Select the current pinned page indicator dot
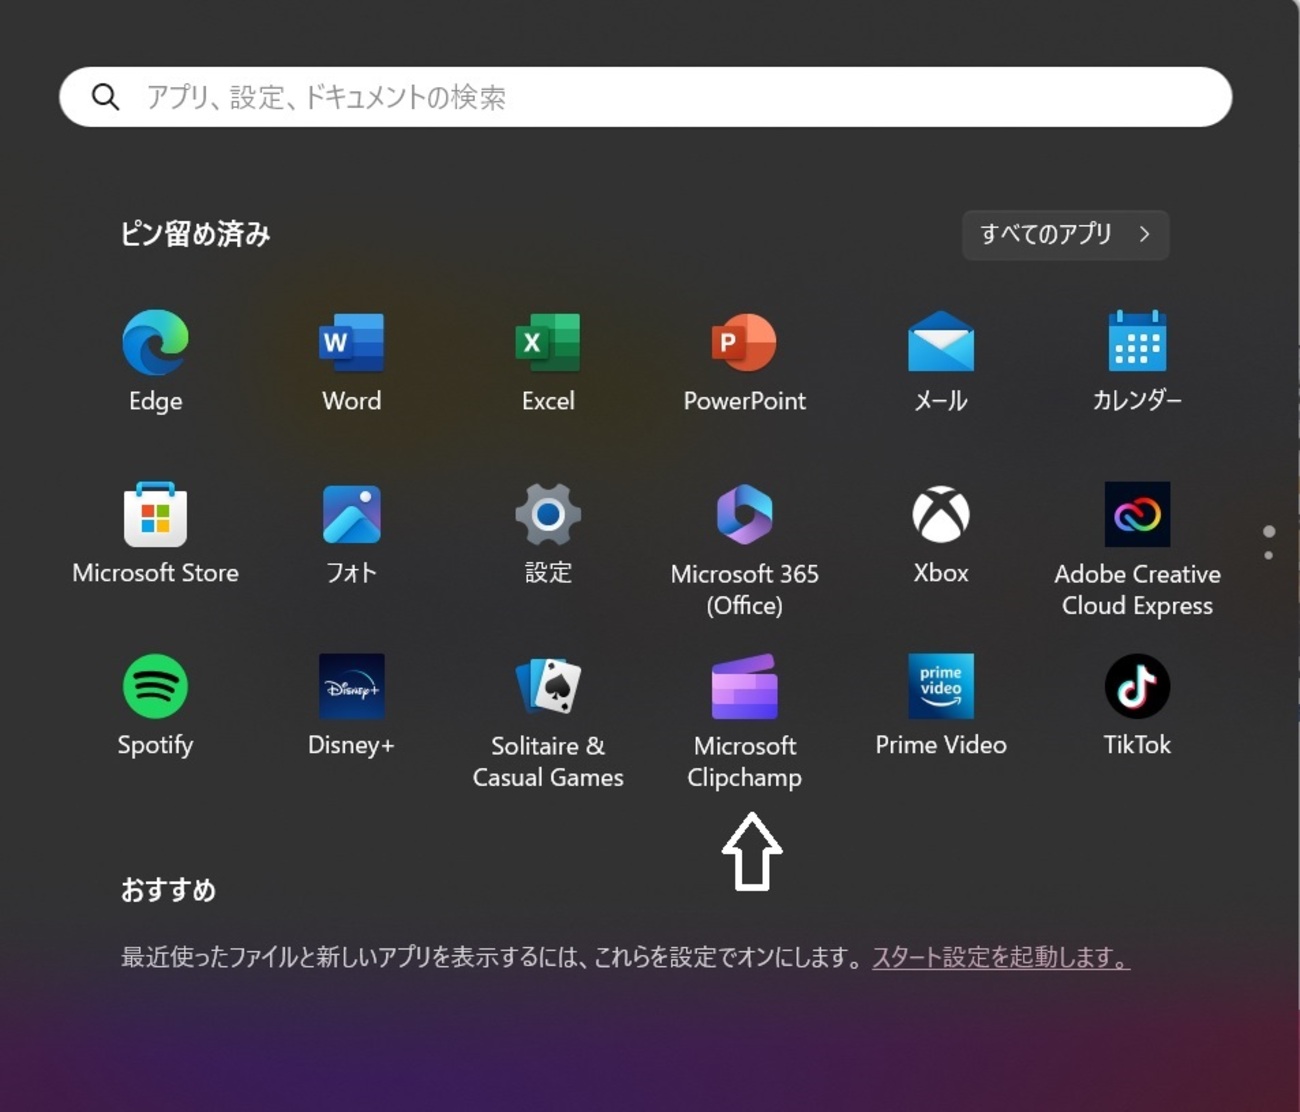 tap(1268, 531)
